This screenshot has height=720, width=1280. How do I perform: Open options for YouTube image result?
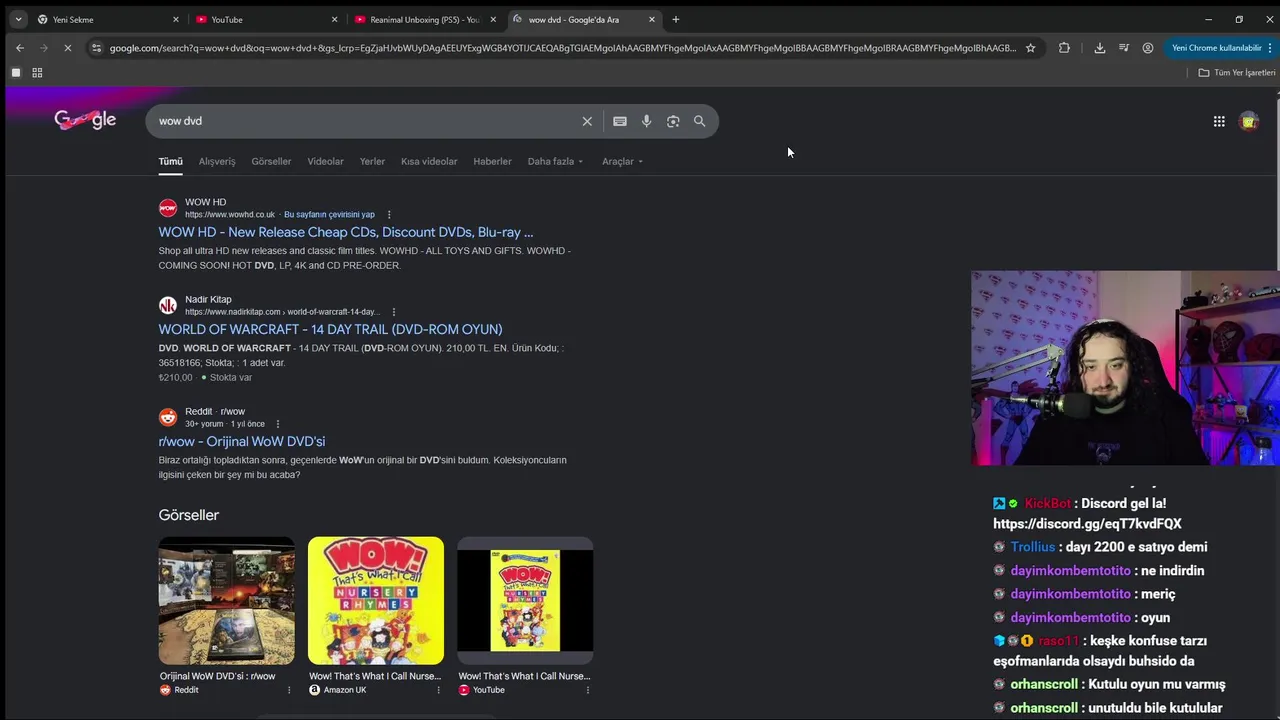[587, 690]
